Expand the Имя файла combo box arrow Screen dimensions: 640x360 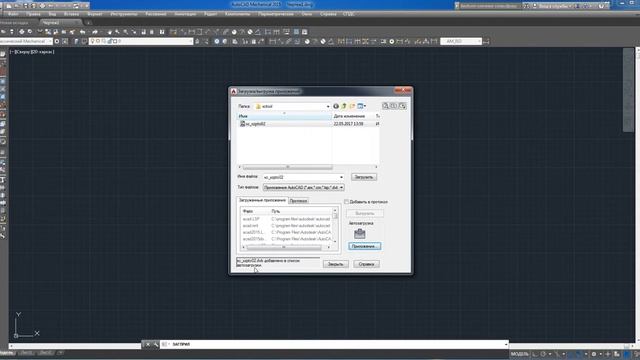(x=341, y=177)
